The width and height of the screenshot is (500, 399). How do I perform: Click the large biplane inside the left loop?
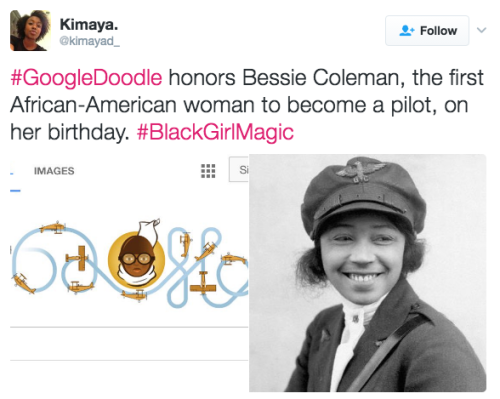point(78,258)
